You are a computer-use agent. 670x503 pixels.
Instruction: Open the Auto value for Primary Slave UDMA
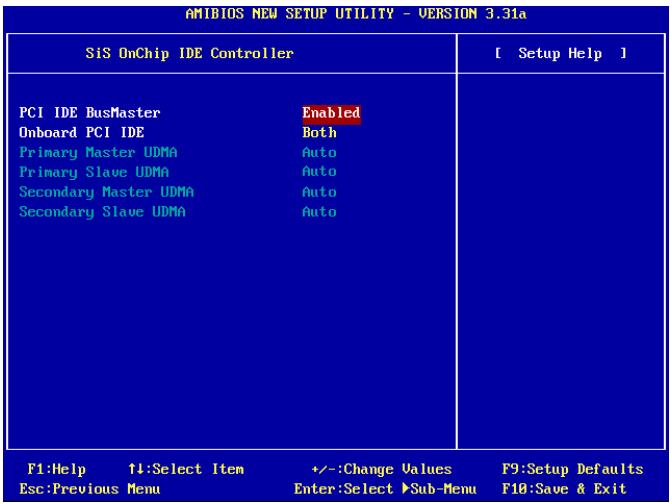[x=319, y=172]
